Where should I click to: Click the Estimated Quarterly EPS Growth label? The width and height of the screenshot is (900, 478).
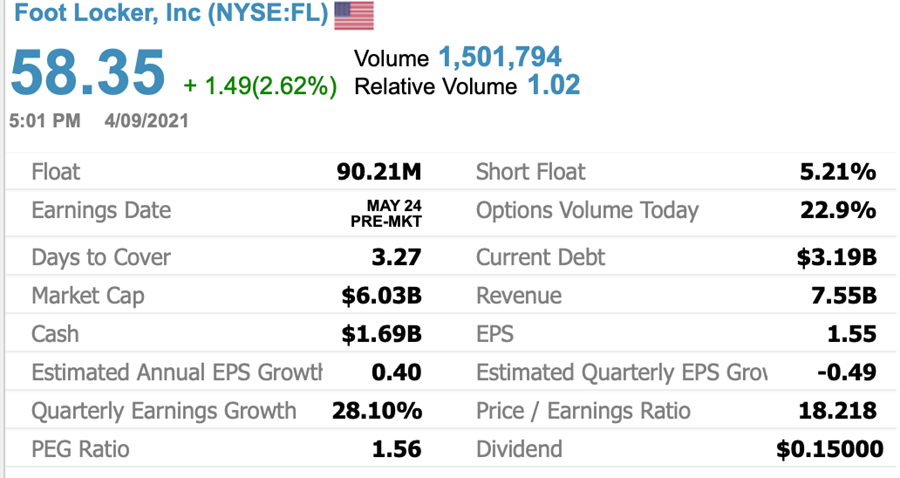point(622,372)
